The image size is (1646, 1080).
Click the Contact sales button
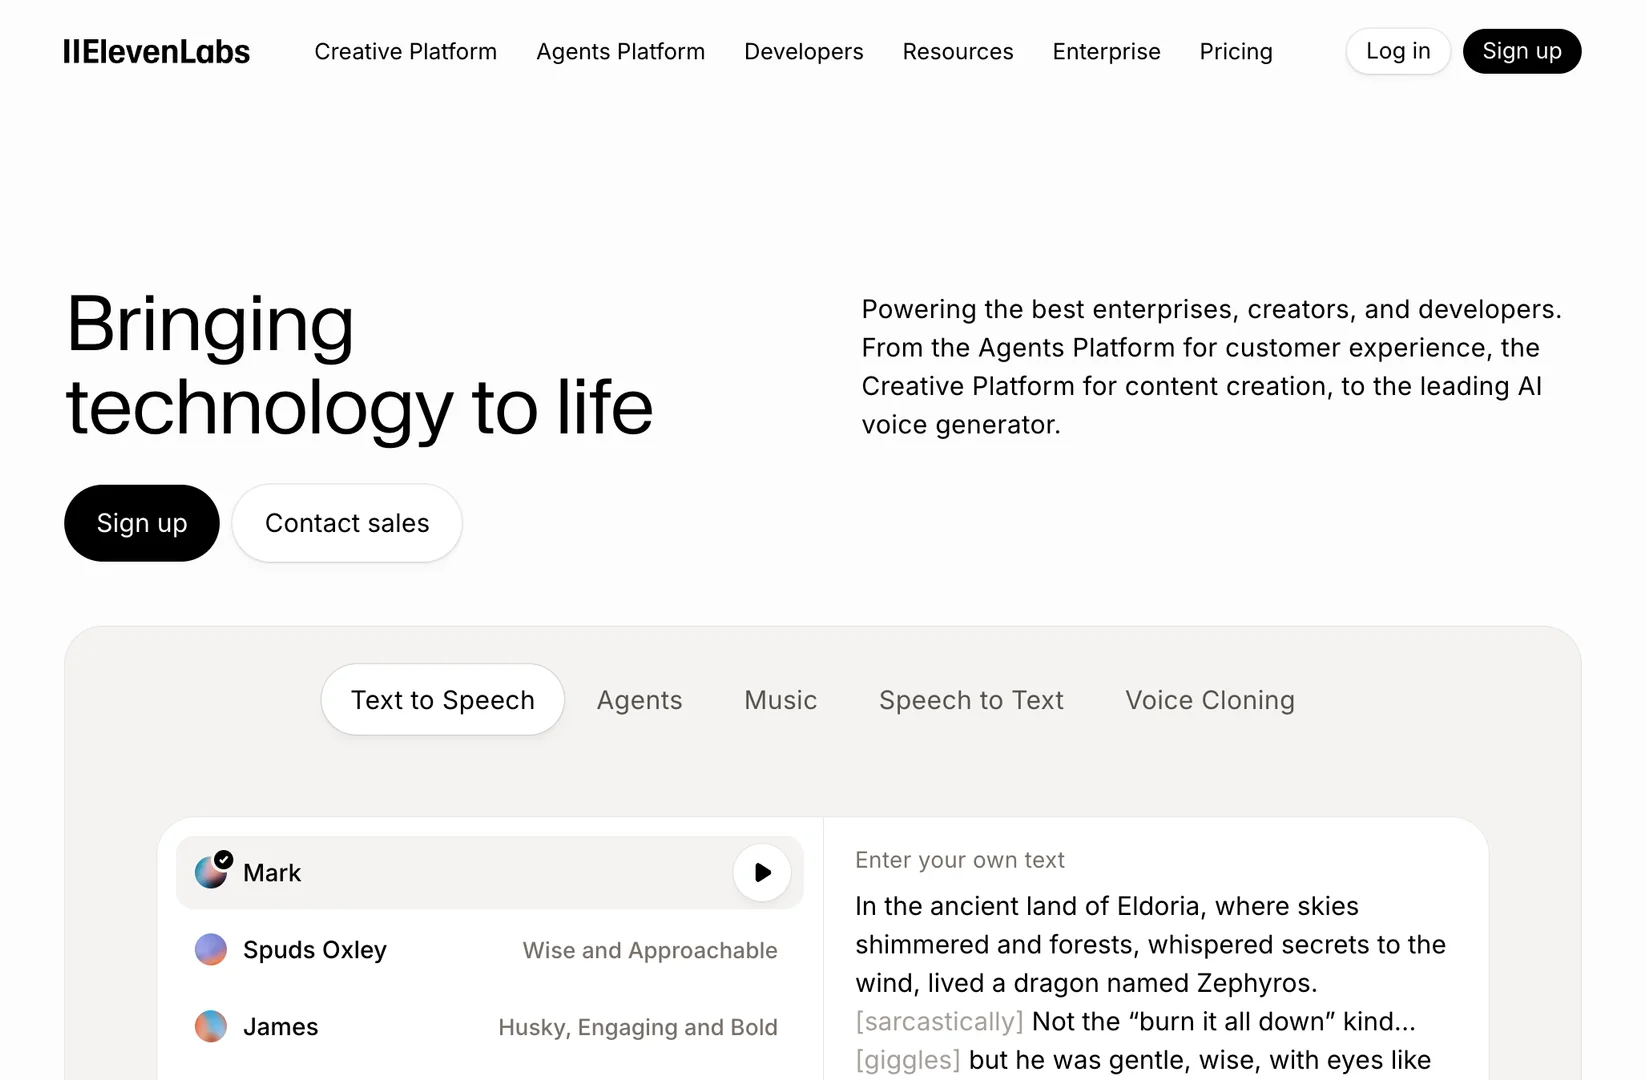pos(346,523)
